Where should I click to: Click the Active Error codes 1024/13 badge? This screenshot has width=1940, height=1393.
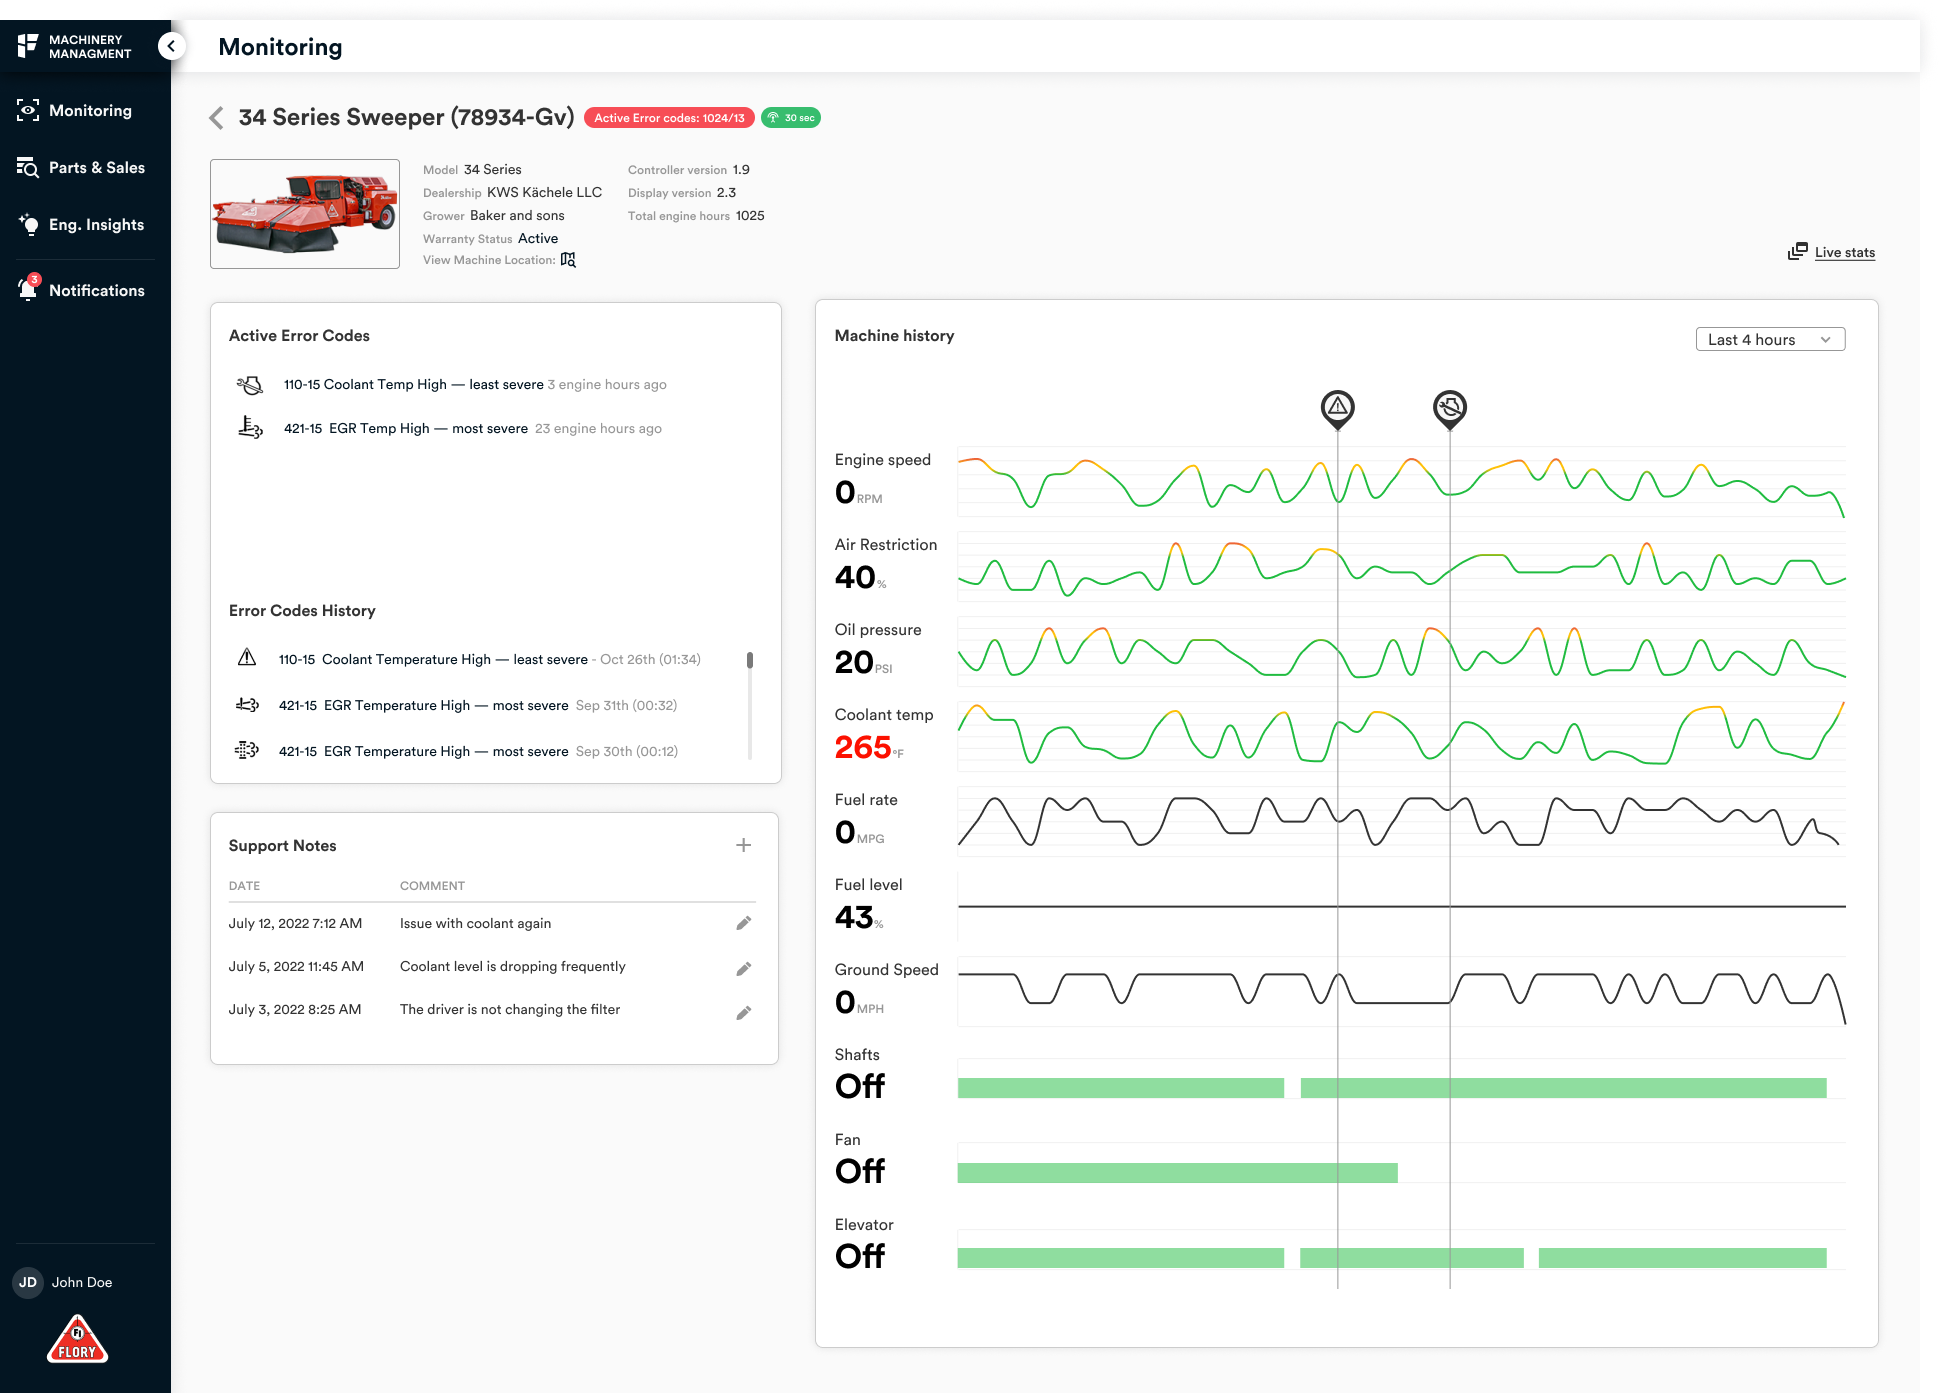(669, 118)
